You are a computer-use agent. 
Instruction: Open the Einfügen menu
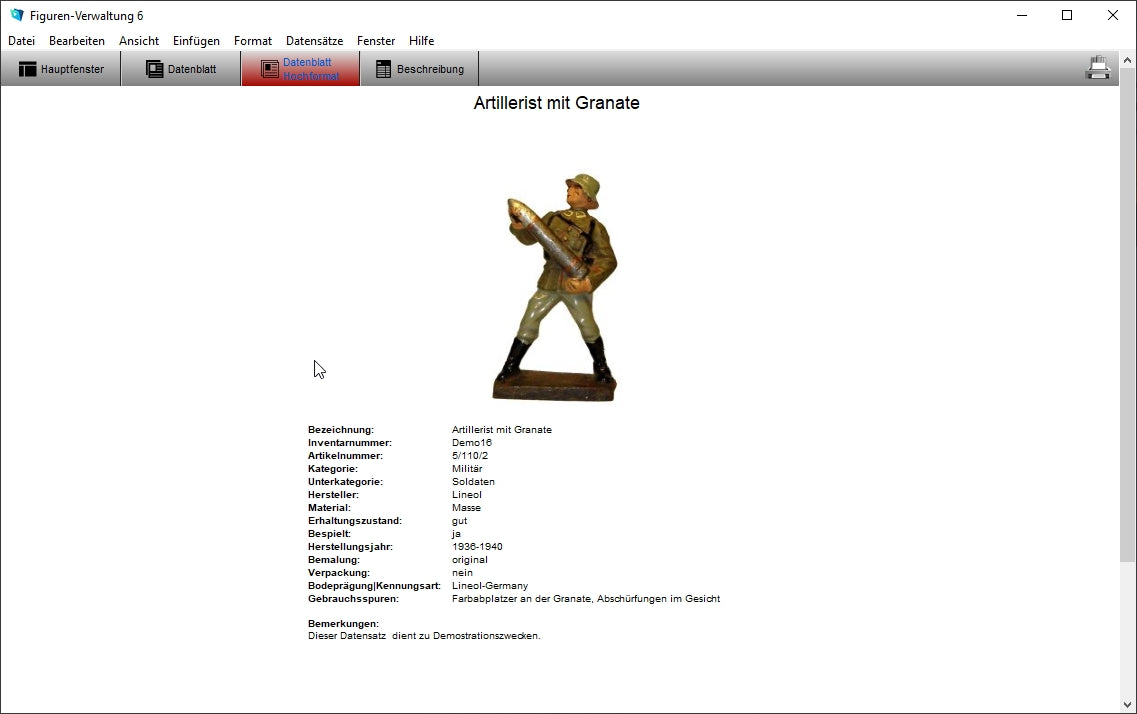pos(196,41)
